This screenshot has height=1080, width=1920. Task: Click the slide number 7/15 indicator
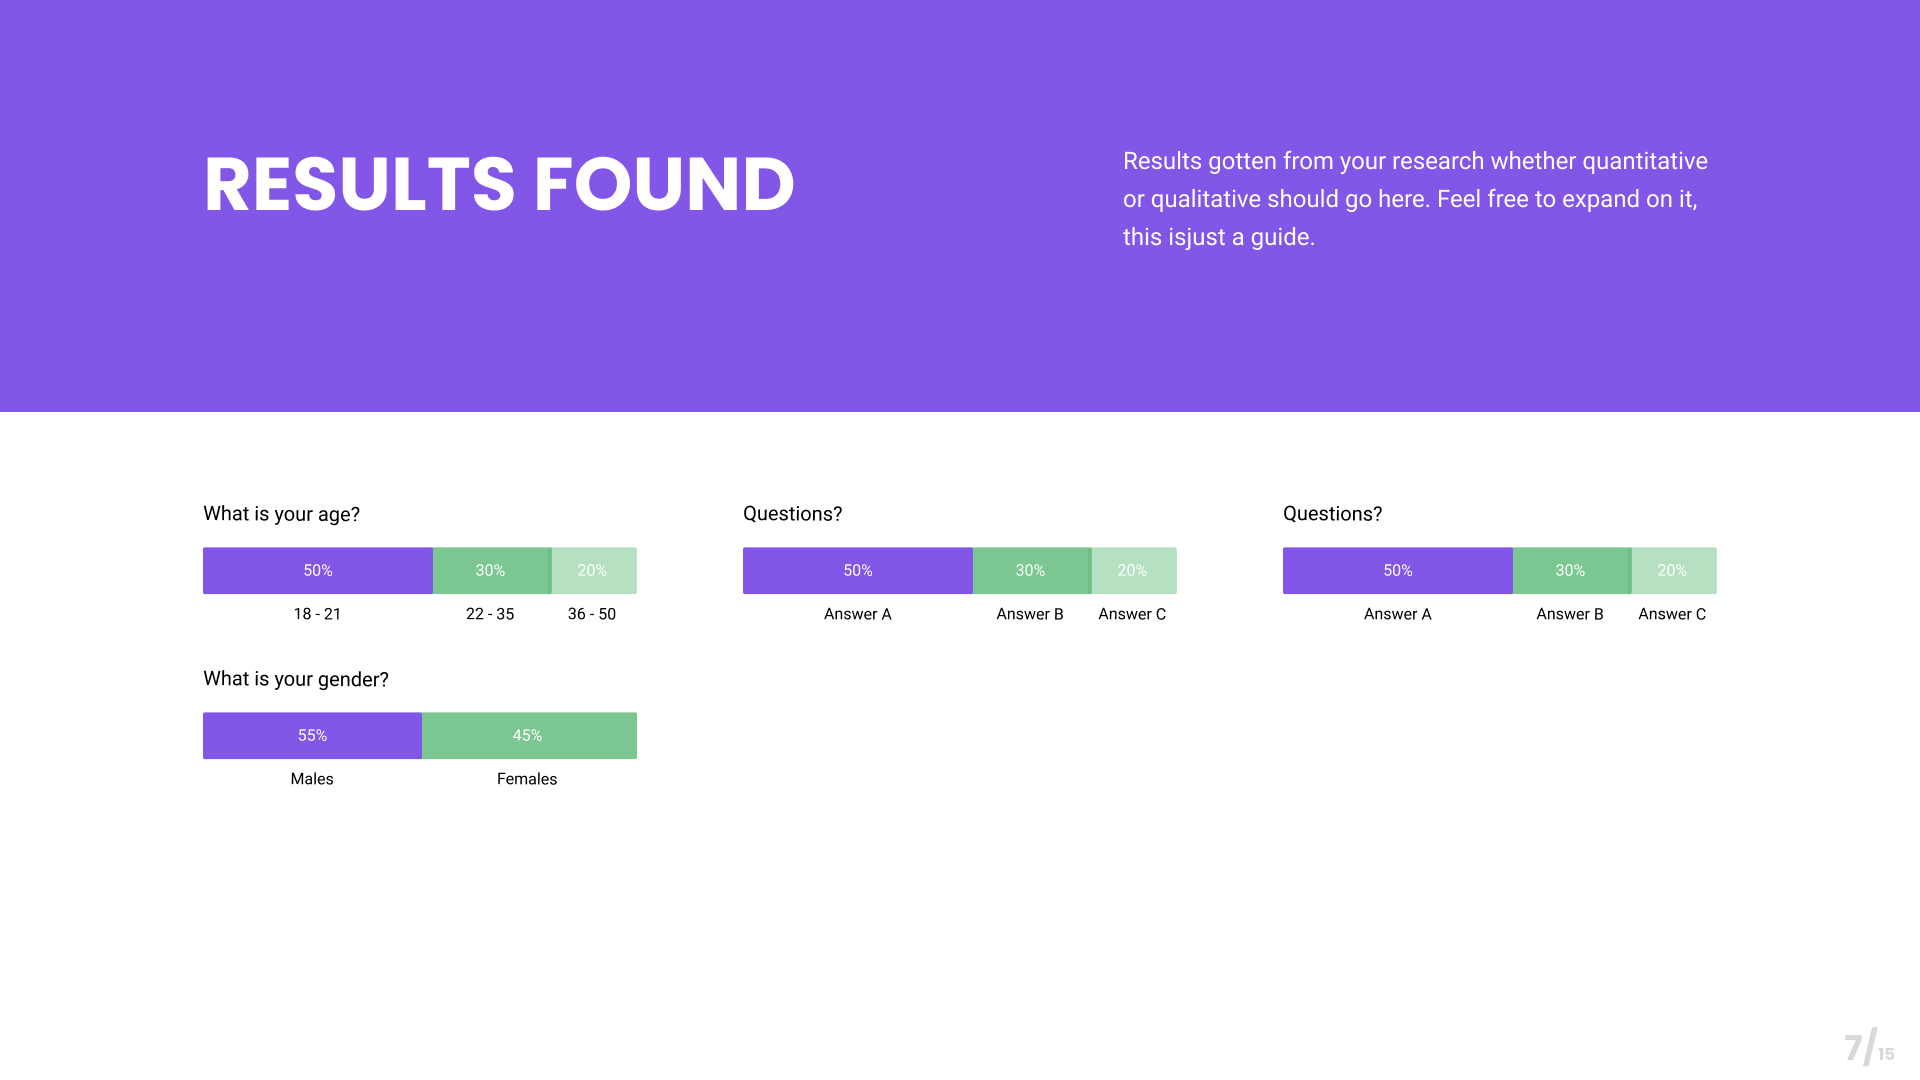(x=1868, y=1048)
